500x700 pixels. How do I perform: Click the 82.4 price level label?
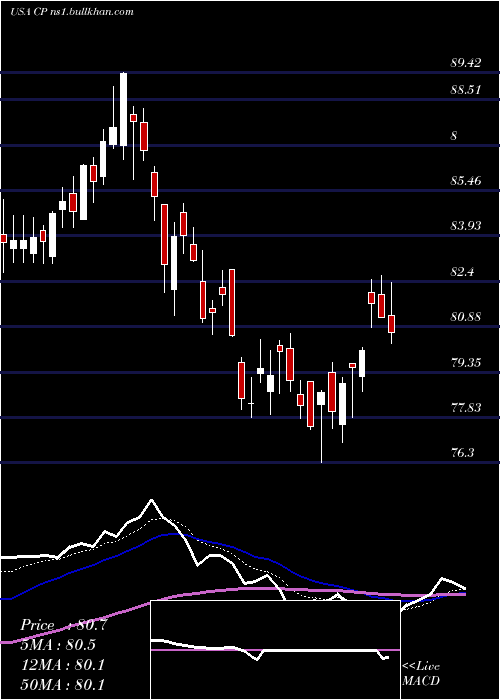point(462,271)
